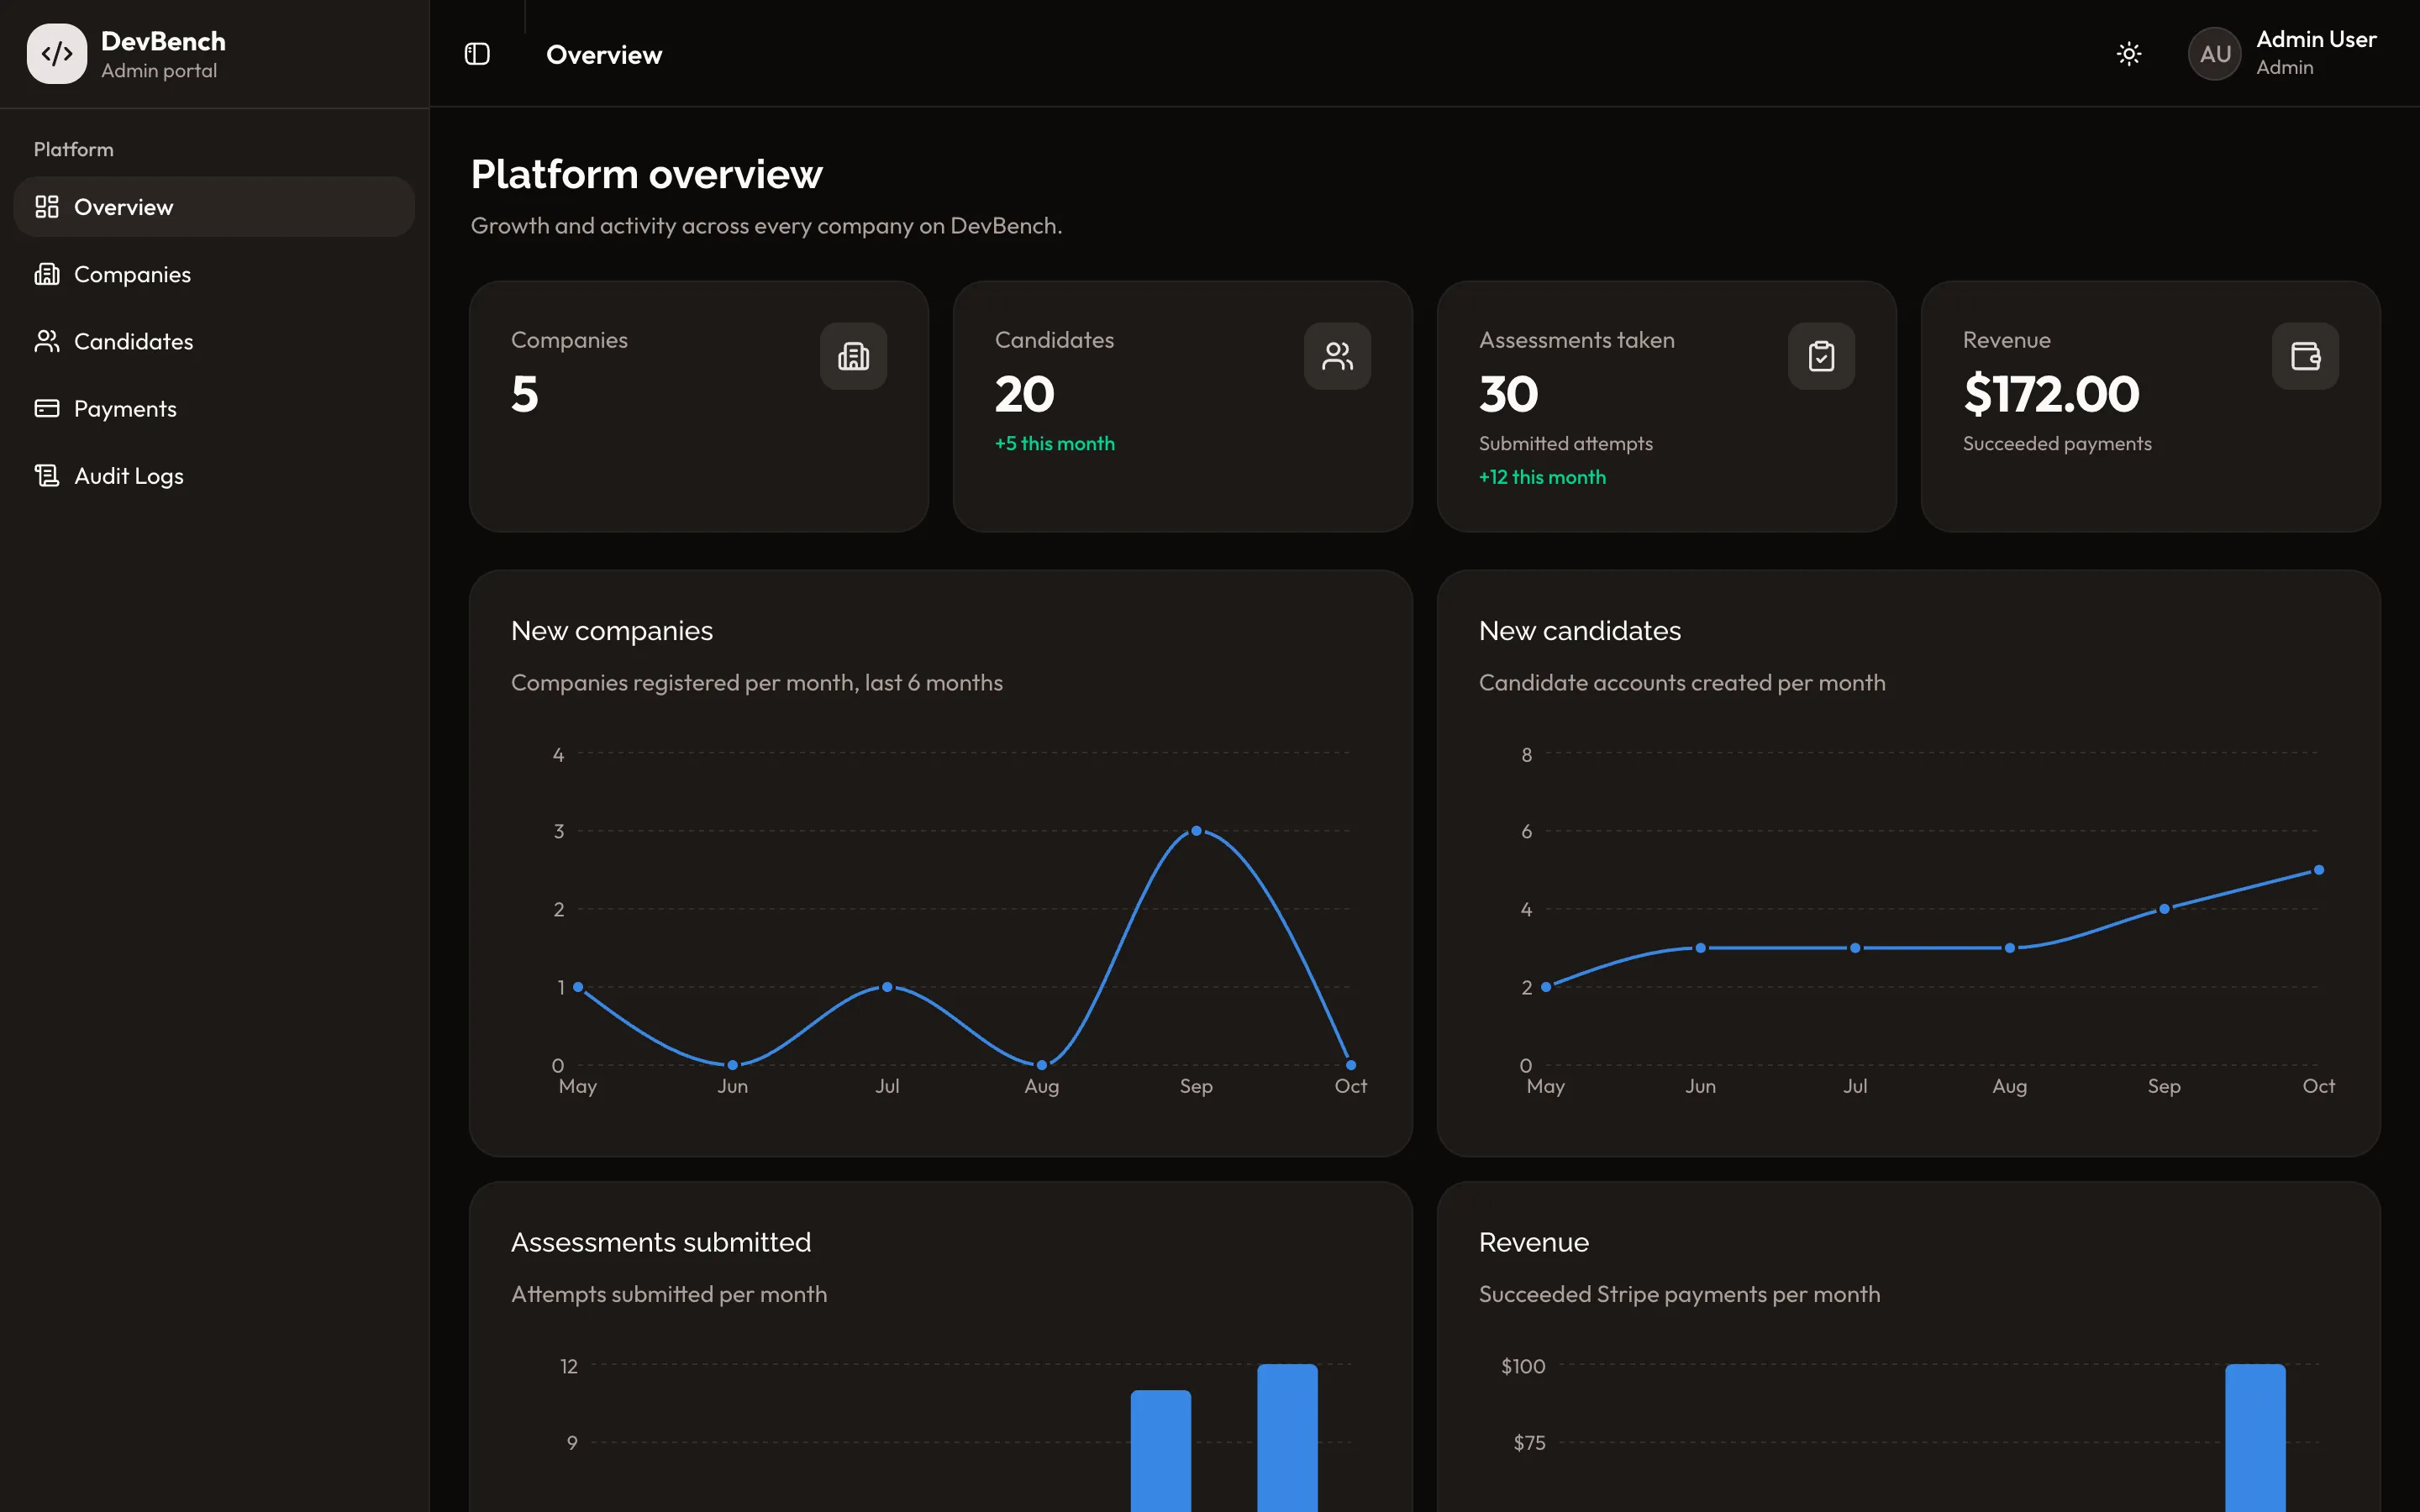2420x1512 pixels.
Task: Click the Assessments taken count 30
Action: coord(1509,394)
